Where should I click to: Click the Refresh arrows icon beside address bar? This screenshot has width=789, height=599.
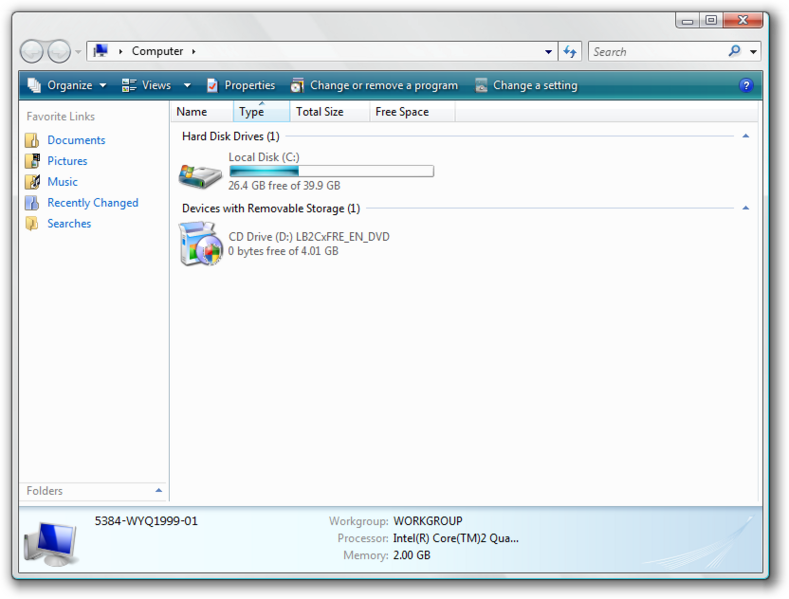click(x=570, y=51)
